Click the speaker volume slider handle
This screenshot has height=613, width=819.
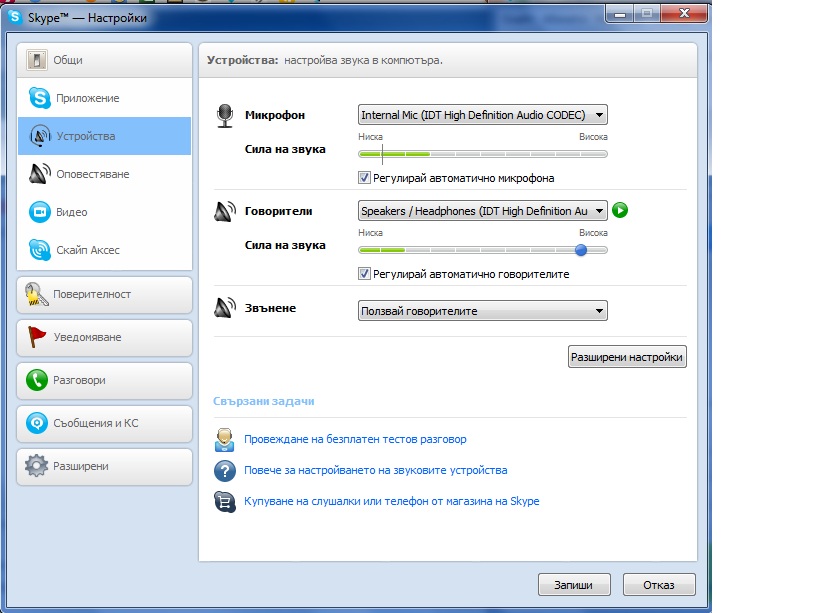pos(581,250)
